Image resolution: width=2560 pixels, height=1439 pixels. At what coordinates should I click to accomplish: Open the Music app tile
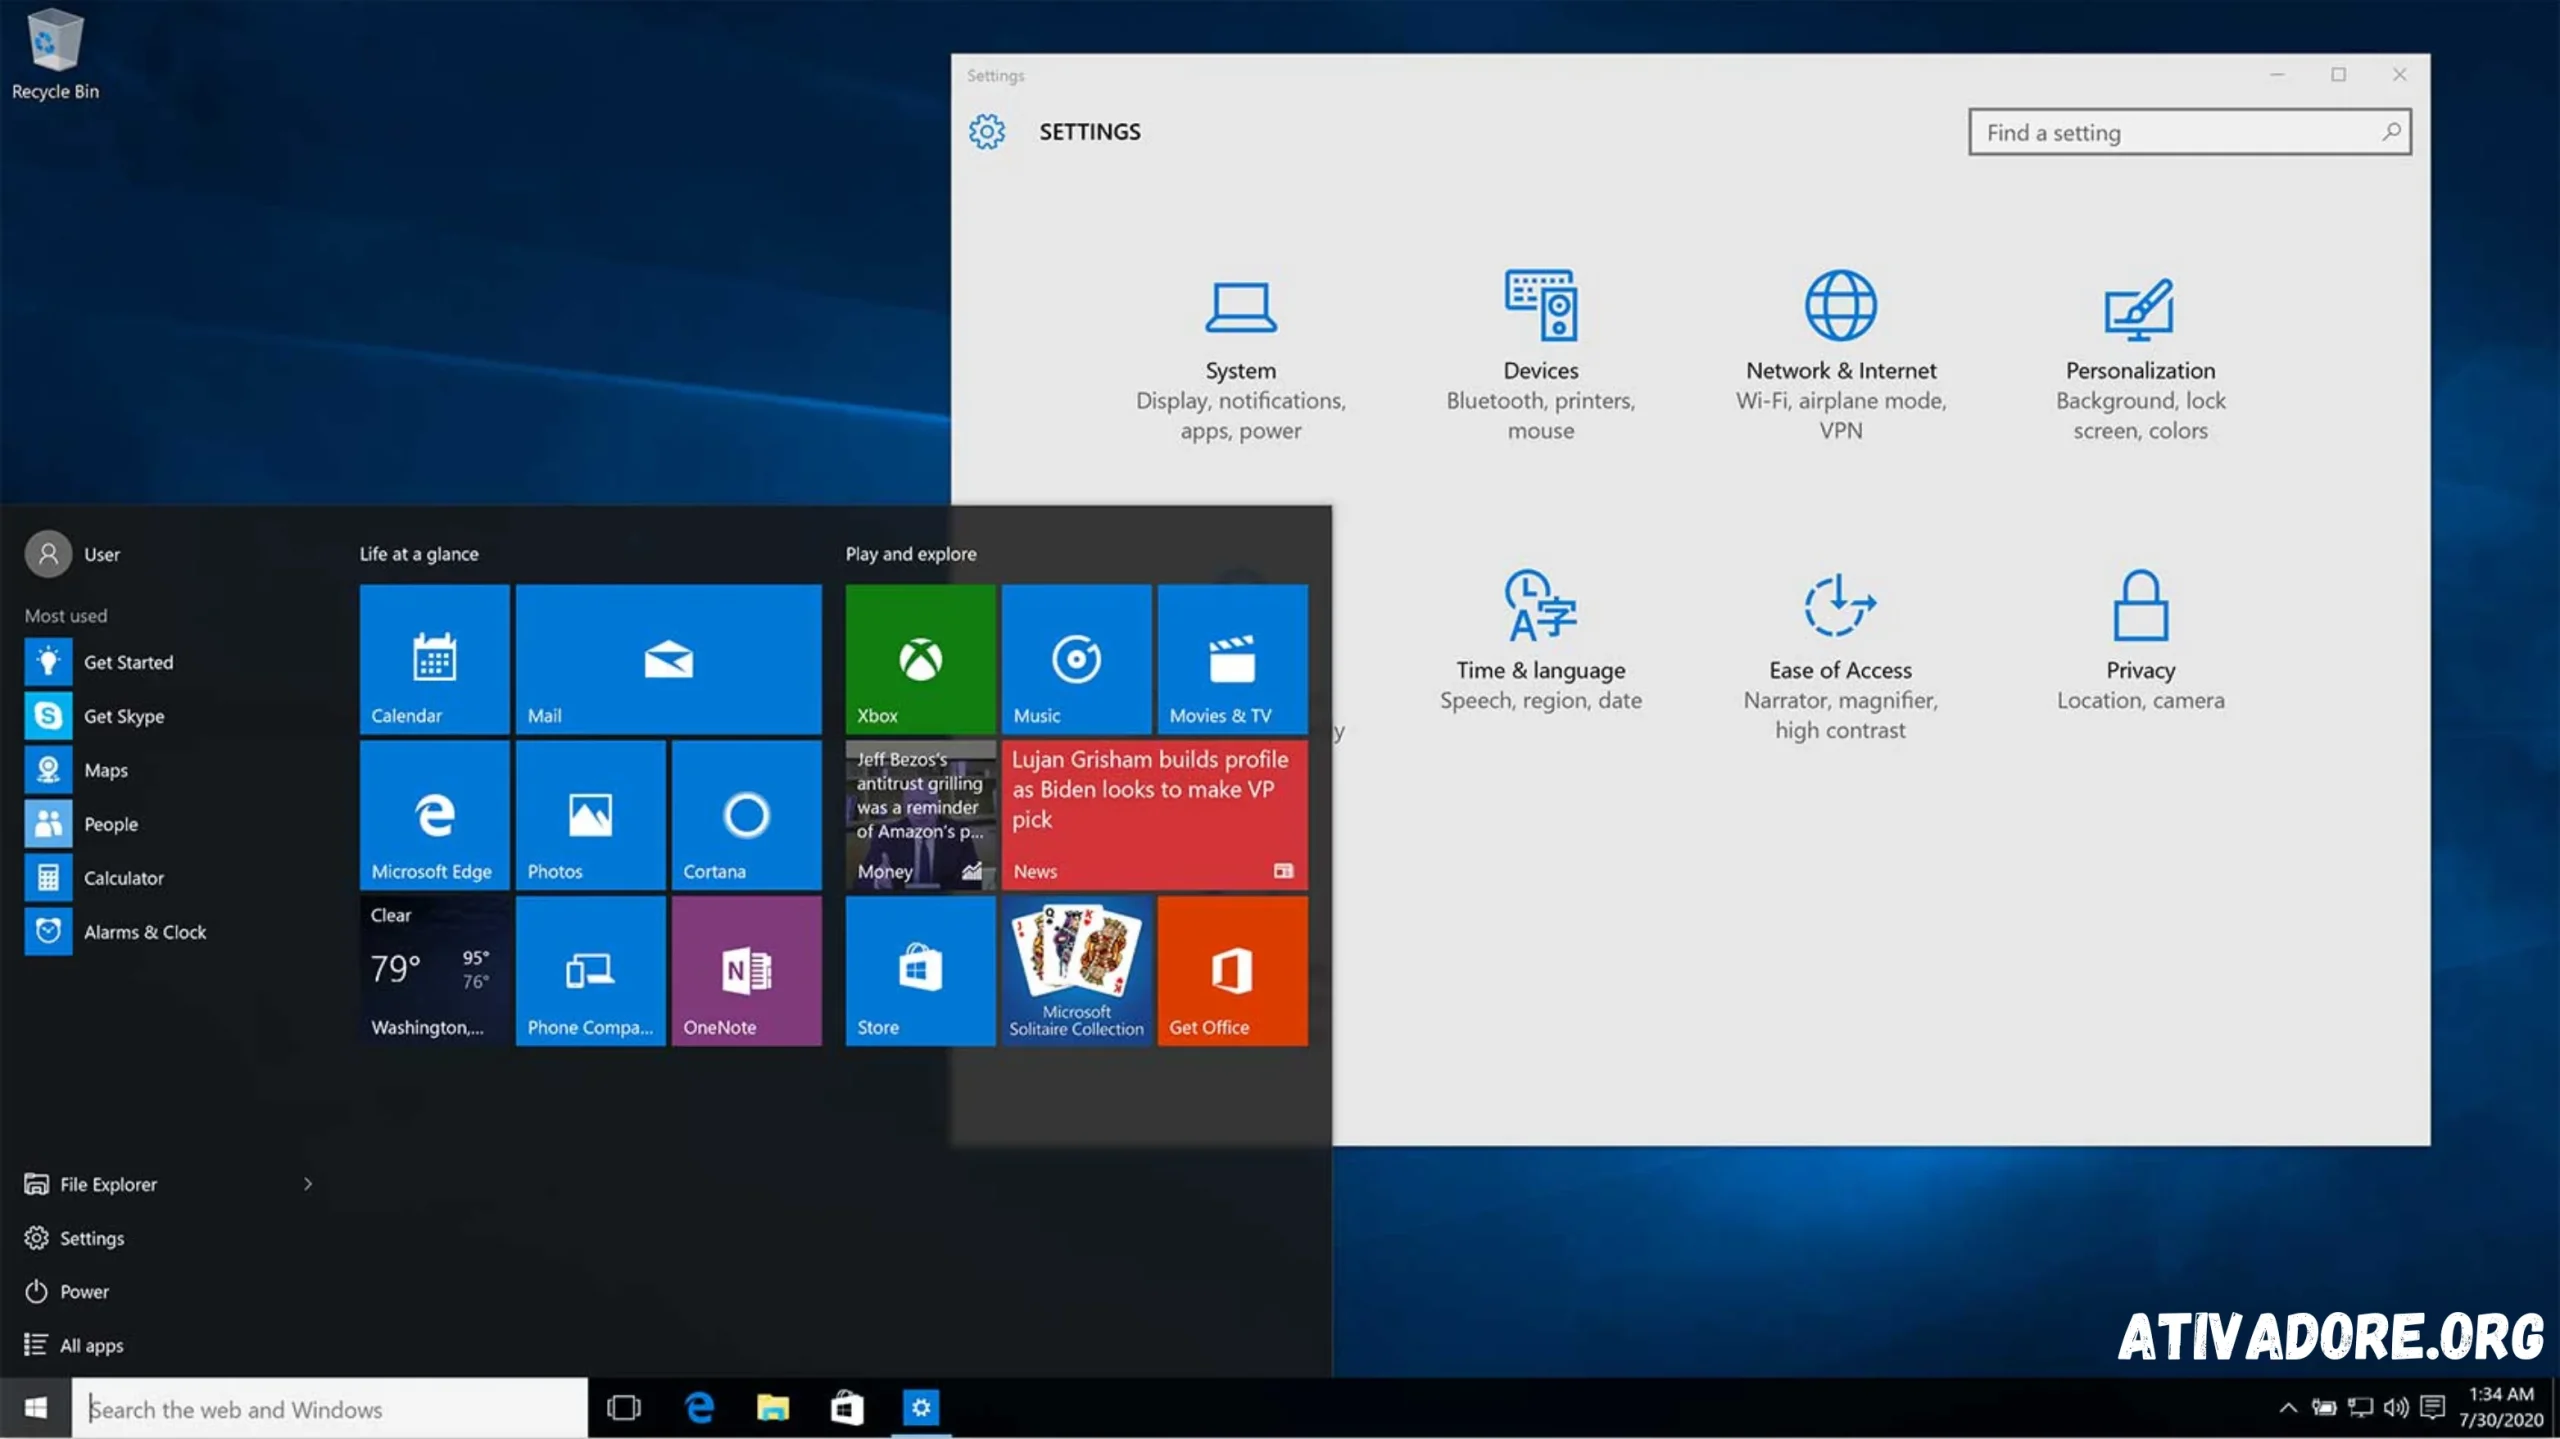pyautogui.click(x=1076, y=656)
